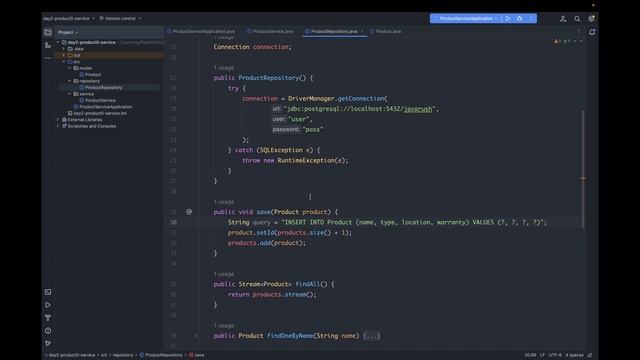The image size is (640, 360).
Task: Open more run actions menu
Action: pyautogui.click(x=531, y=18)
